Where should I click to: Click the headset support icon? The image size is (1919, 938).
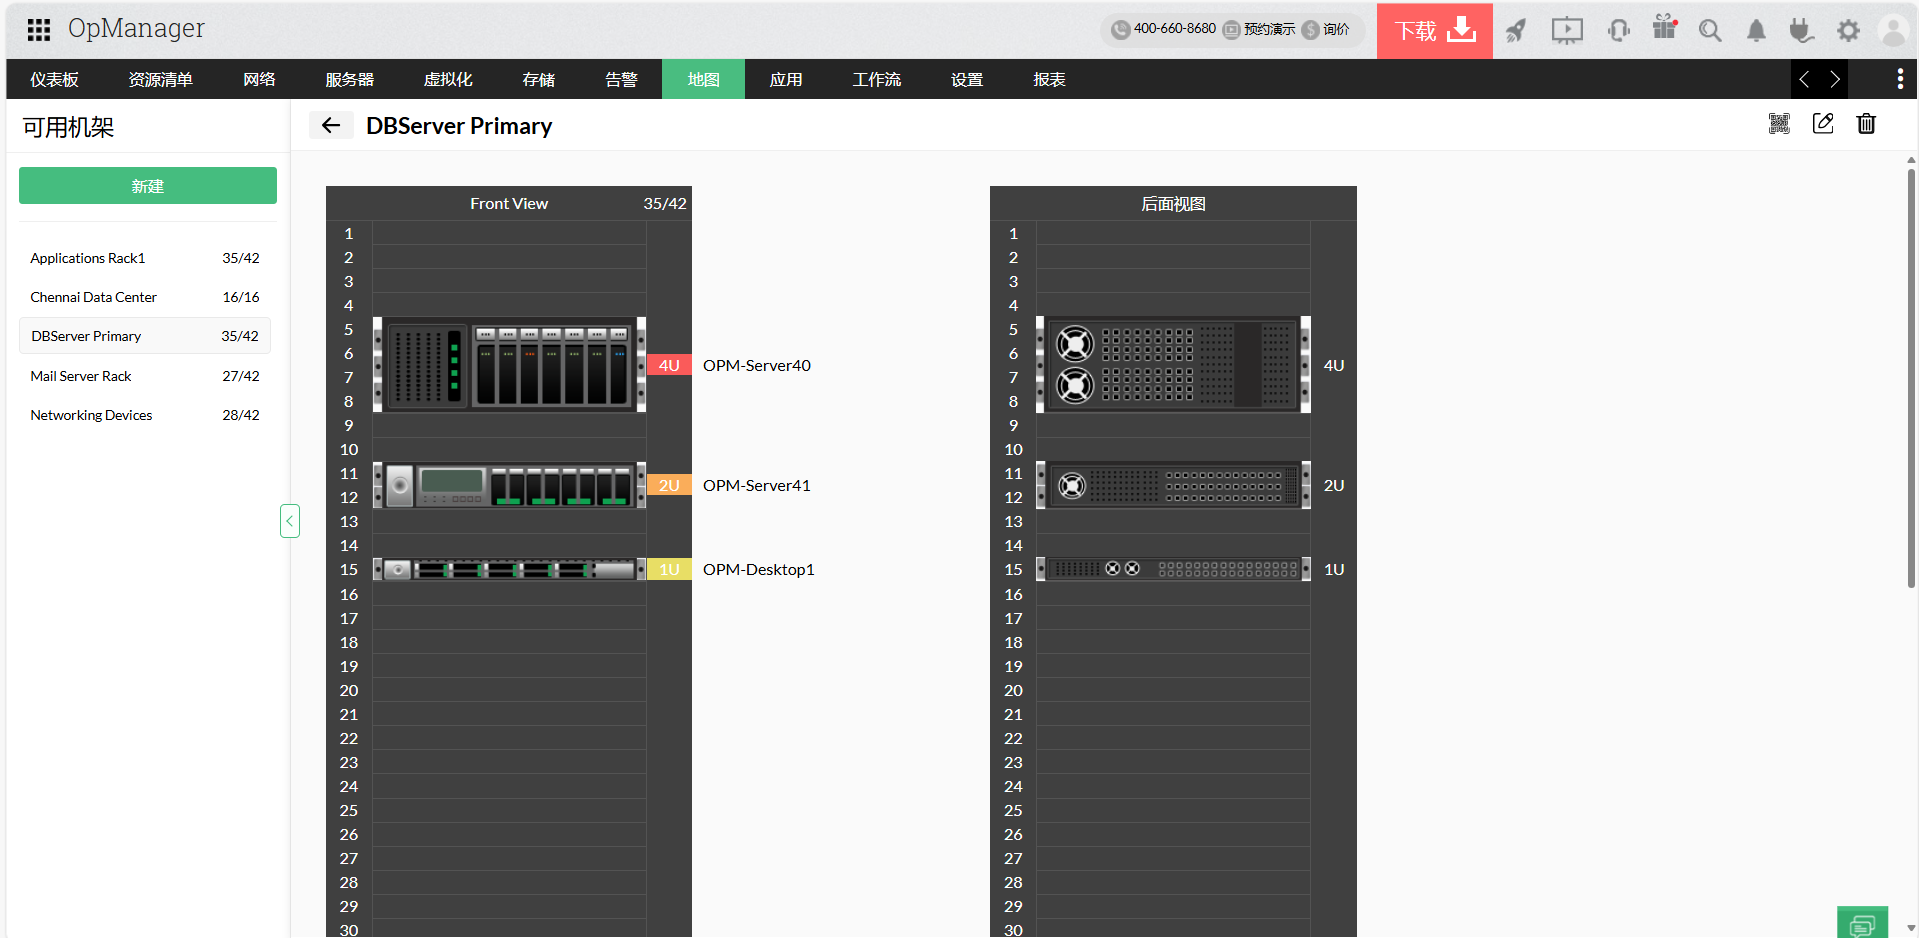pos(1618,30)
